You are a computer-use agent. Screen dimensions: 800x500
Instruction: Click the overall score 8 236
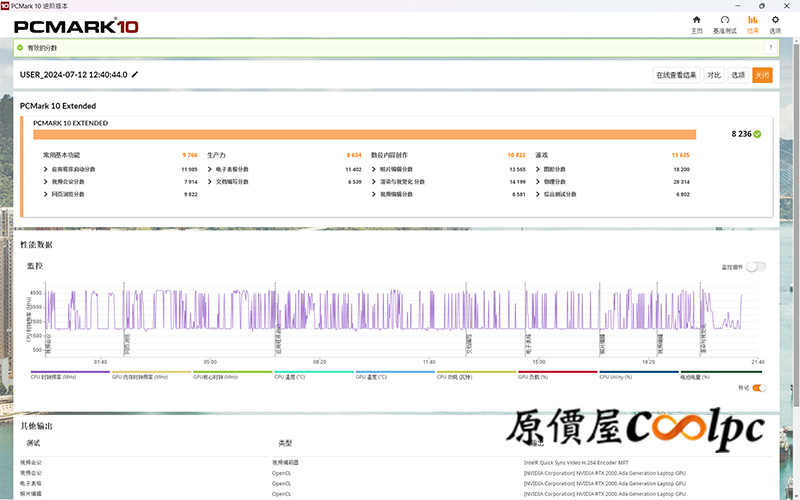(741, 134)
